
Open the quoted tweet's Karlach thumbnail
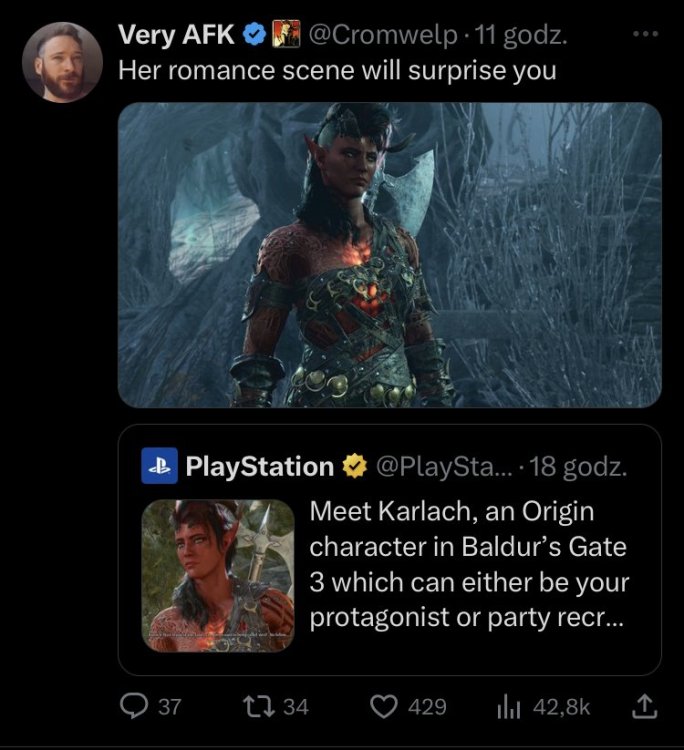(218, 575)
